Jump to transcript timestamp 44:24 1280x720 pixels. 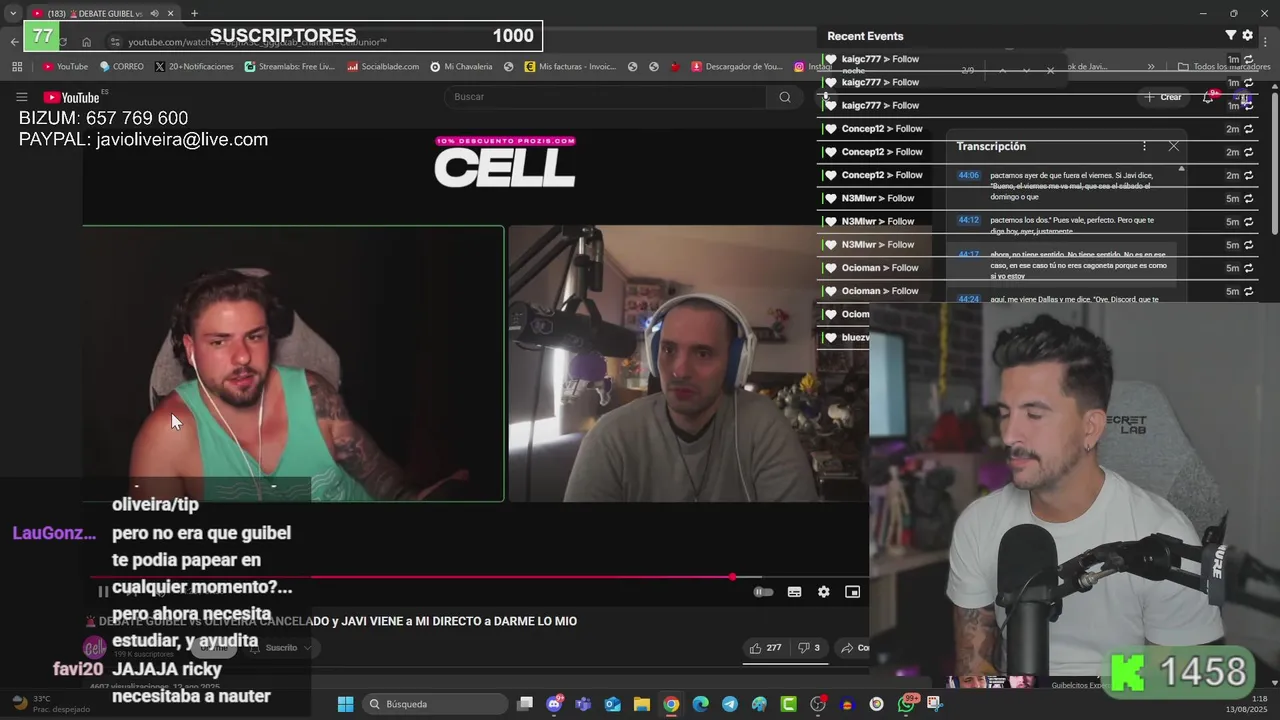[x=969, y=299]
